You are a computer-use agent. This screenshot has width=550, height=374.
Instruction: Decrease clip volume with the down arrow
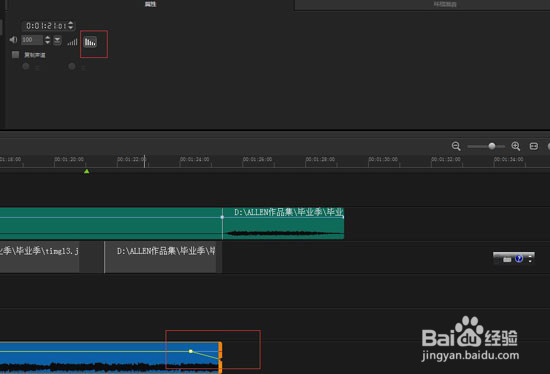click(47, 42)
